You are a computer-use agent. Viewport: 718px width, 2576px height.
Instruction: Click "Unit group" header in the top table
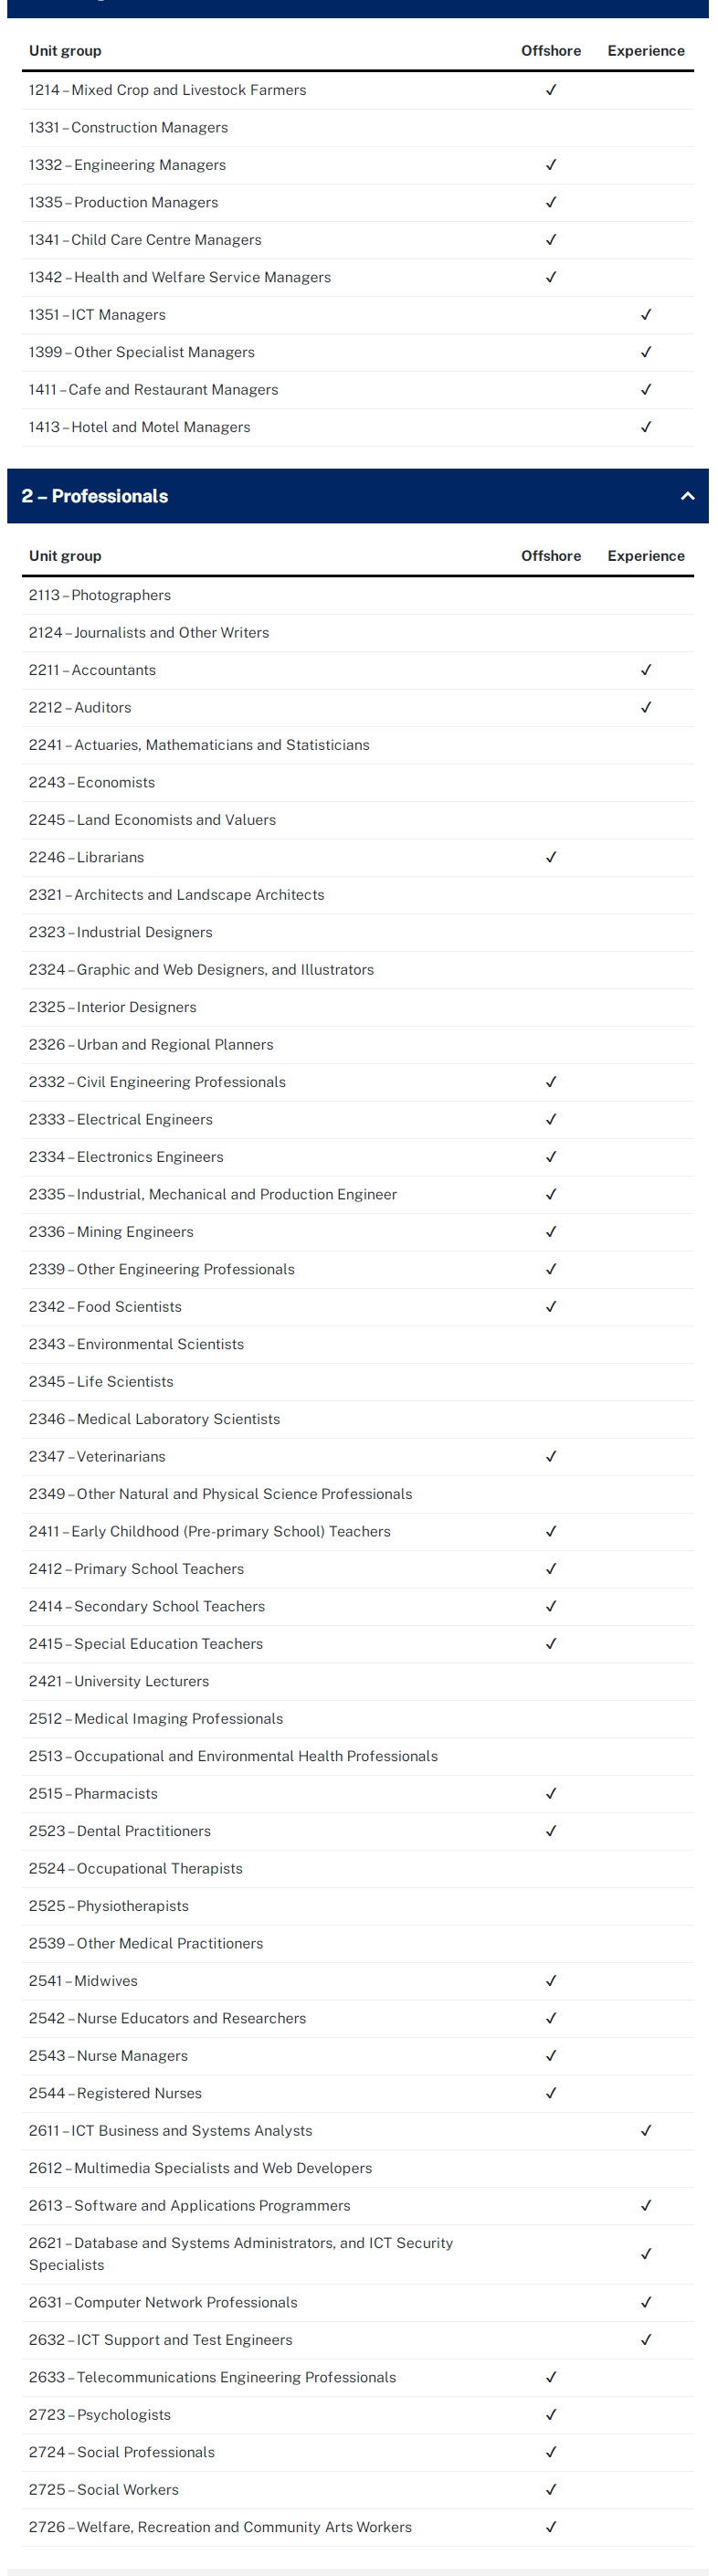(x=65, y=51)
